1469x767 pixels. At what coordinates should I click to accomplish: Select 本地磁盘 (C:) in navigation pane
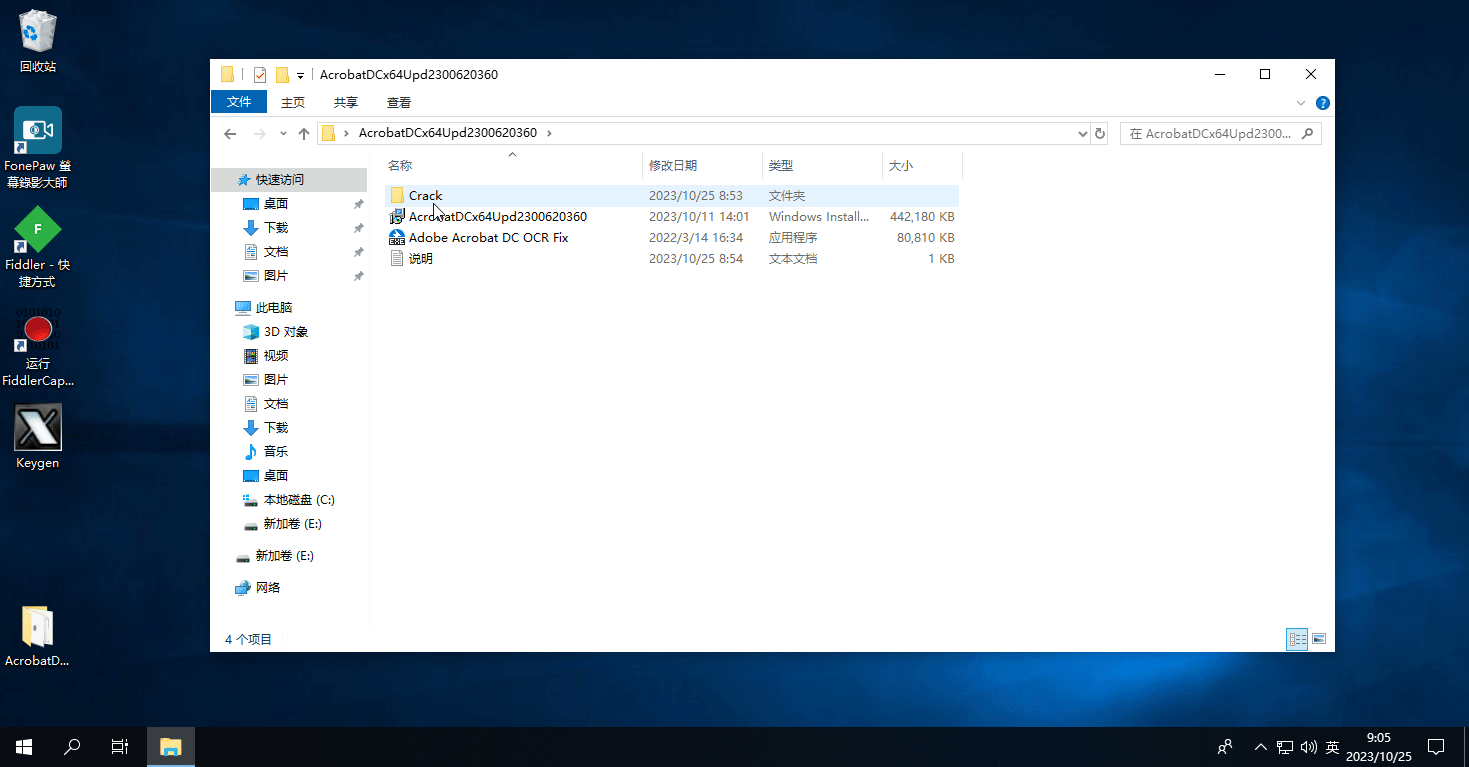299,500
